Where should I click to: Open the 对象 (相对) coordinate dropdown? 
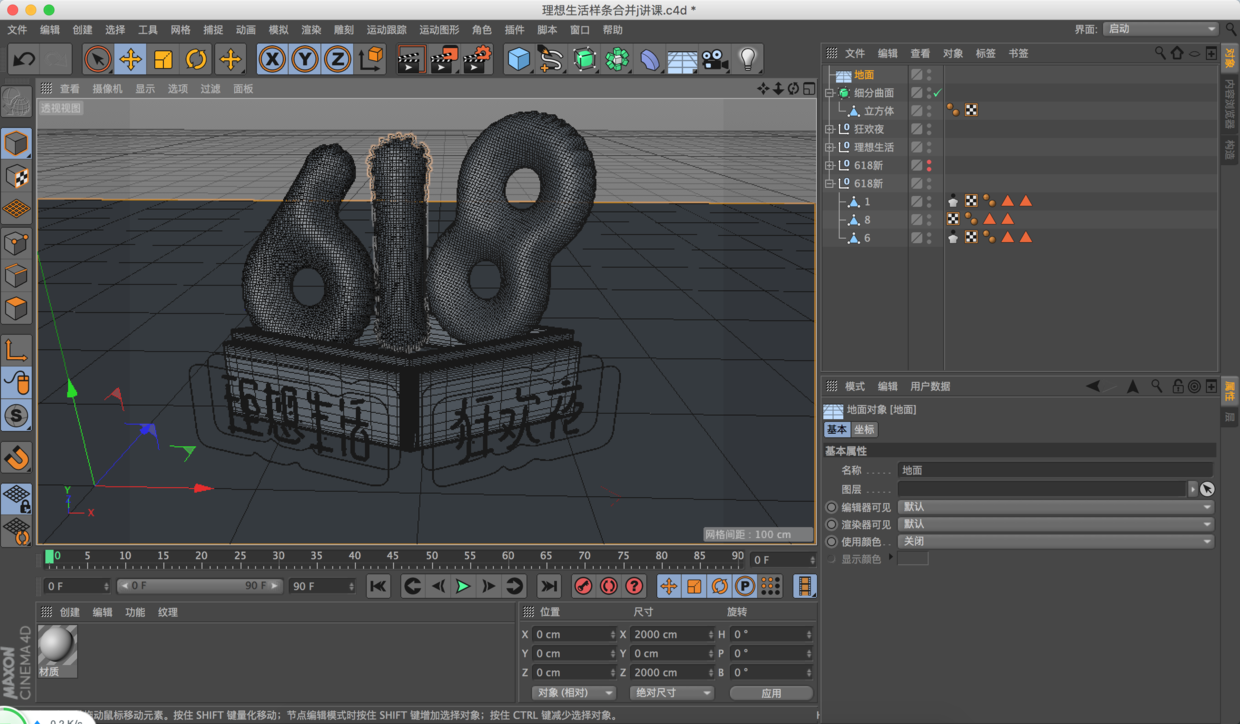tap(574, 692)
